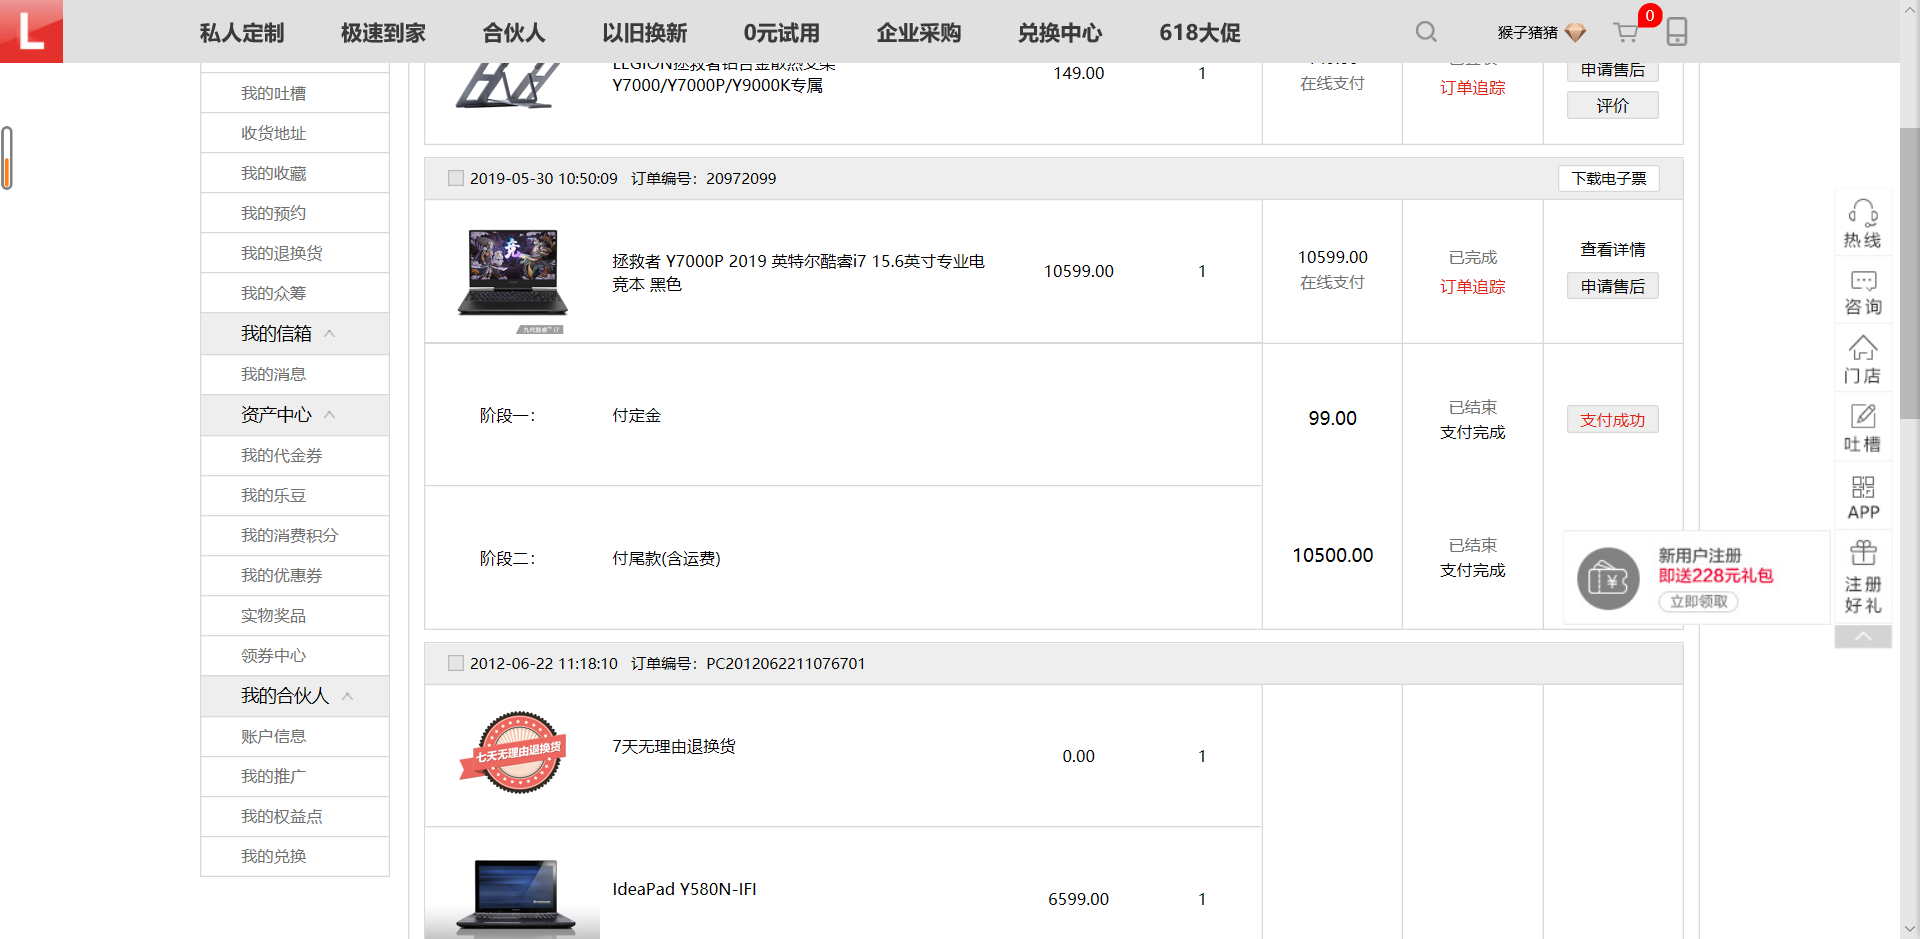Open 私人定制 in top navigation
This screenshot has height=939, width=1920.
(x=242, y=33)
